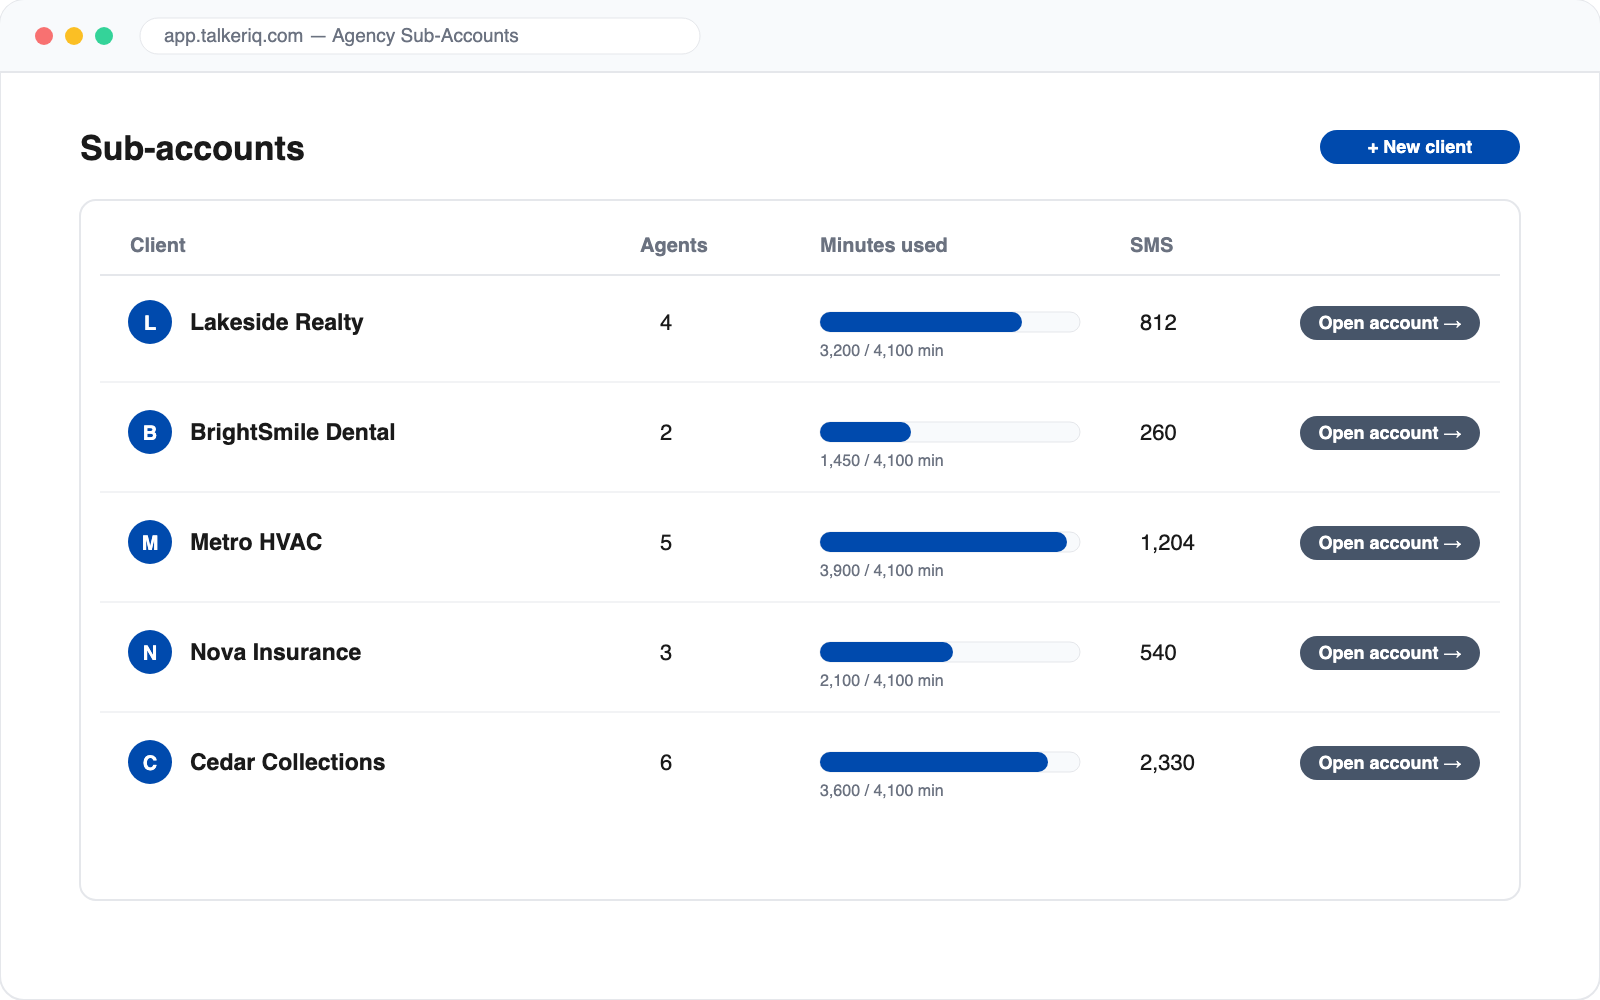This screenshot has height=1000, width=1600.
Task: Click the SMS column header
Action: coord(1152,245)
